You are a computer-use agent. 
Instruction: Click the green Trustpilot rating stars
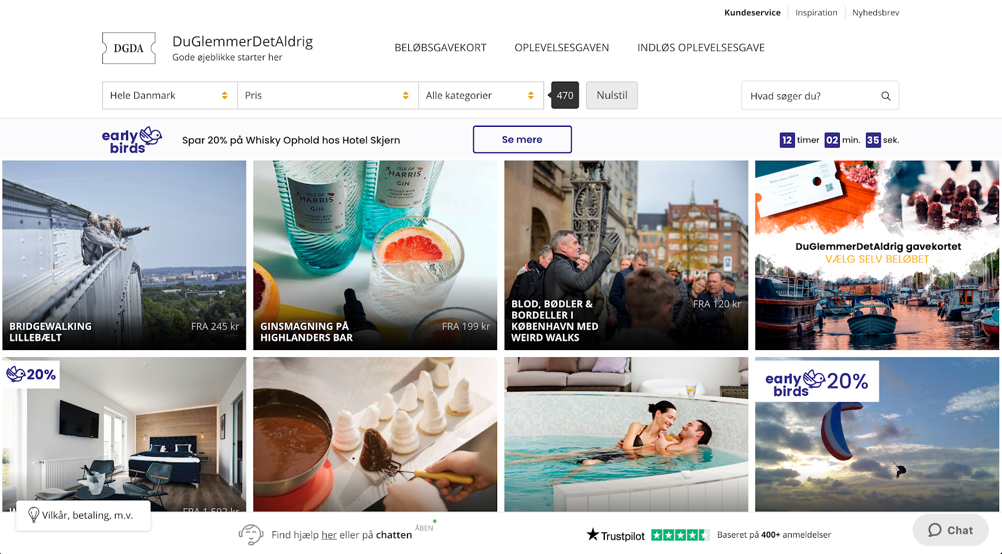(x=679, y=535)
